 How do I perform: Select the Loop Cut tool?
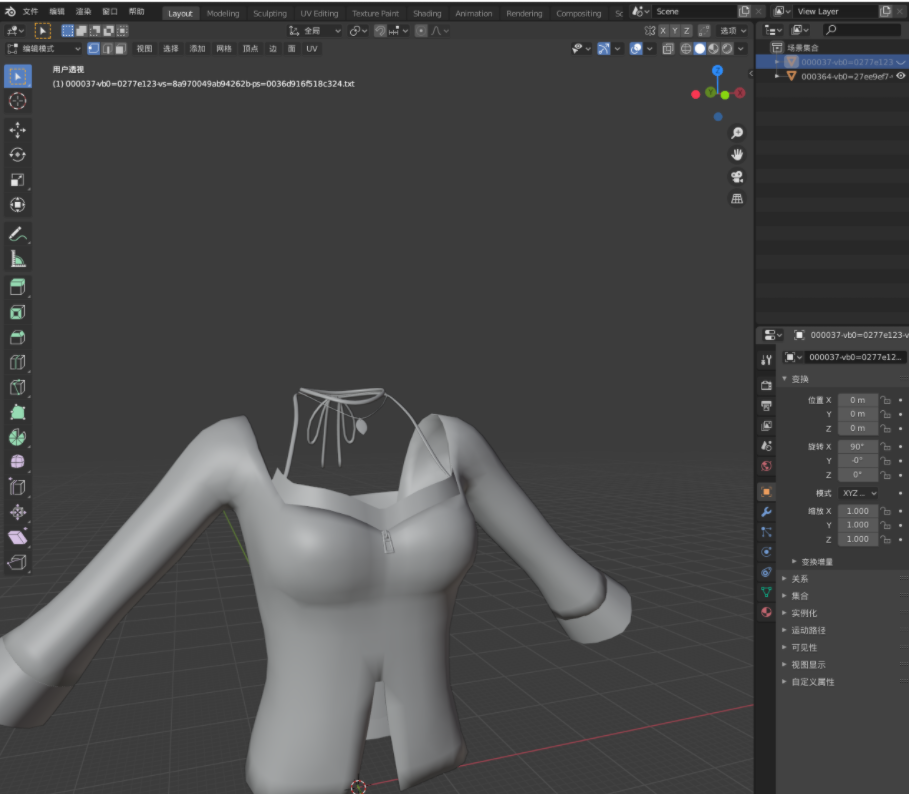17,362
